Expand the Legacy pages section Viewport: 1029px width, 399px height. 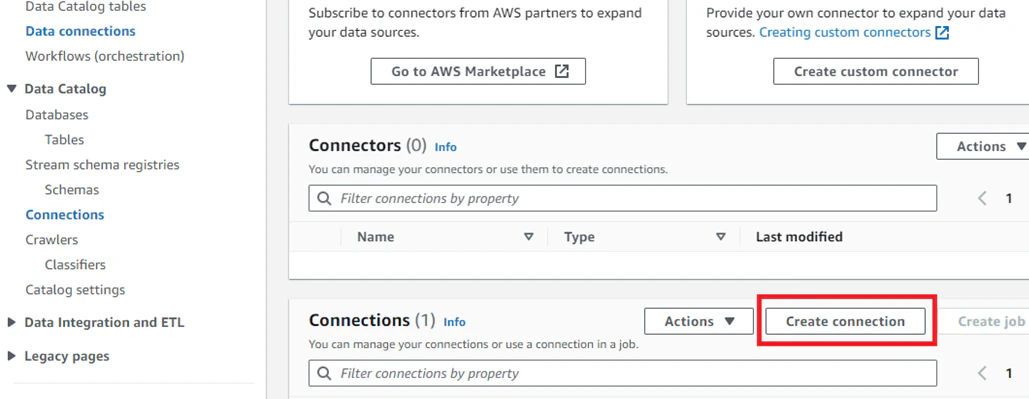point(11,356)
